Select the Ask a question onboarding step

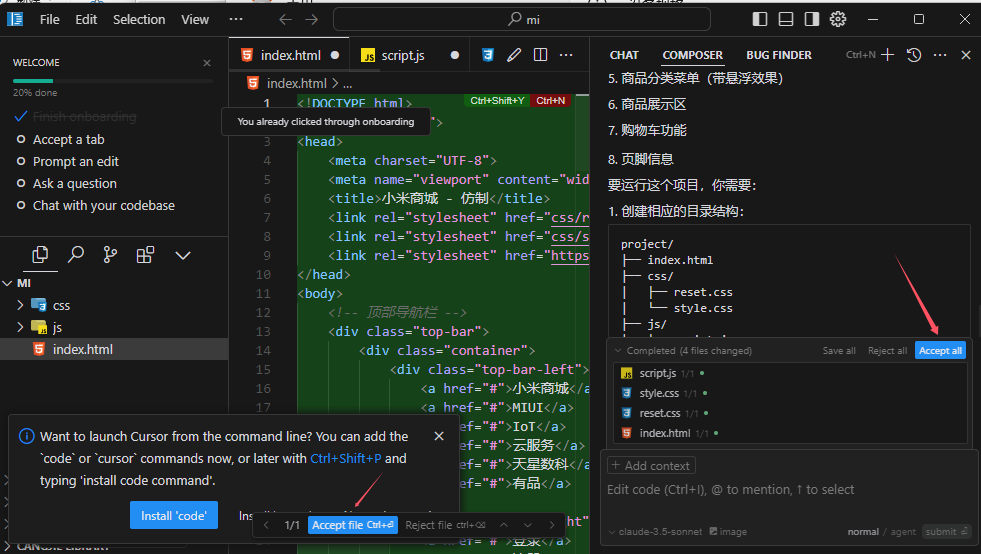[74, 183]
